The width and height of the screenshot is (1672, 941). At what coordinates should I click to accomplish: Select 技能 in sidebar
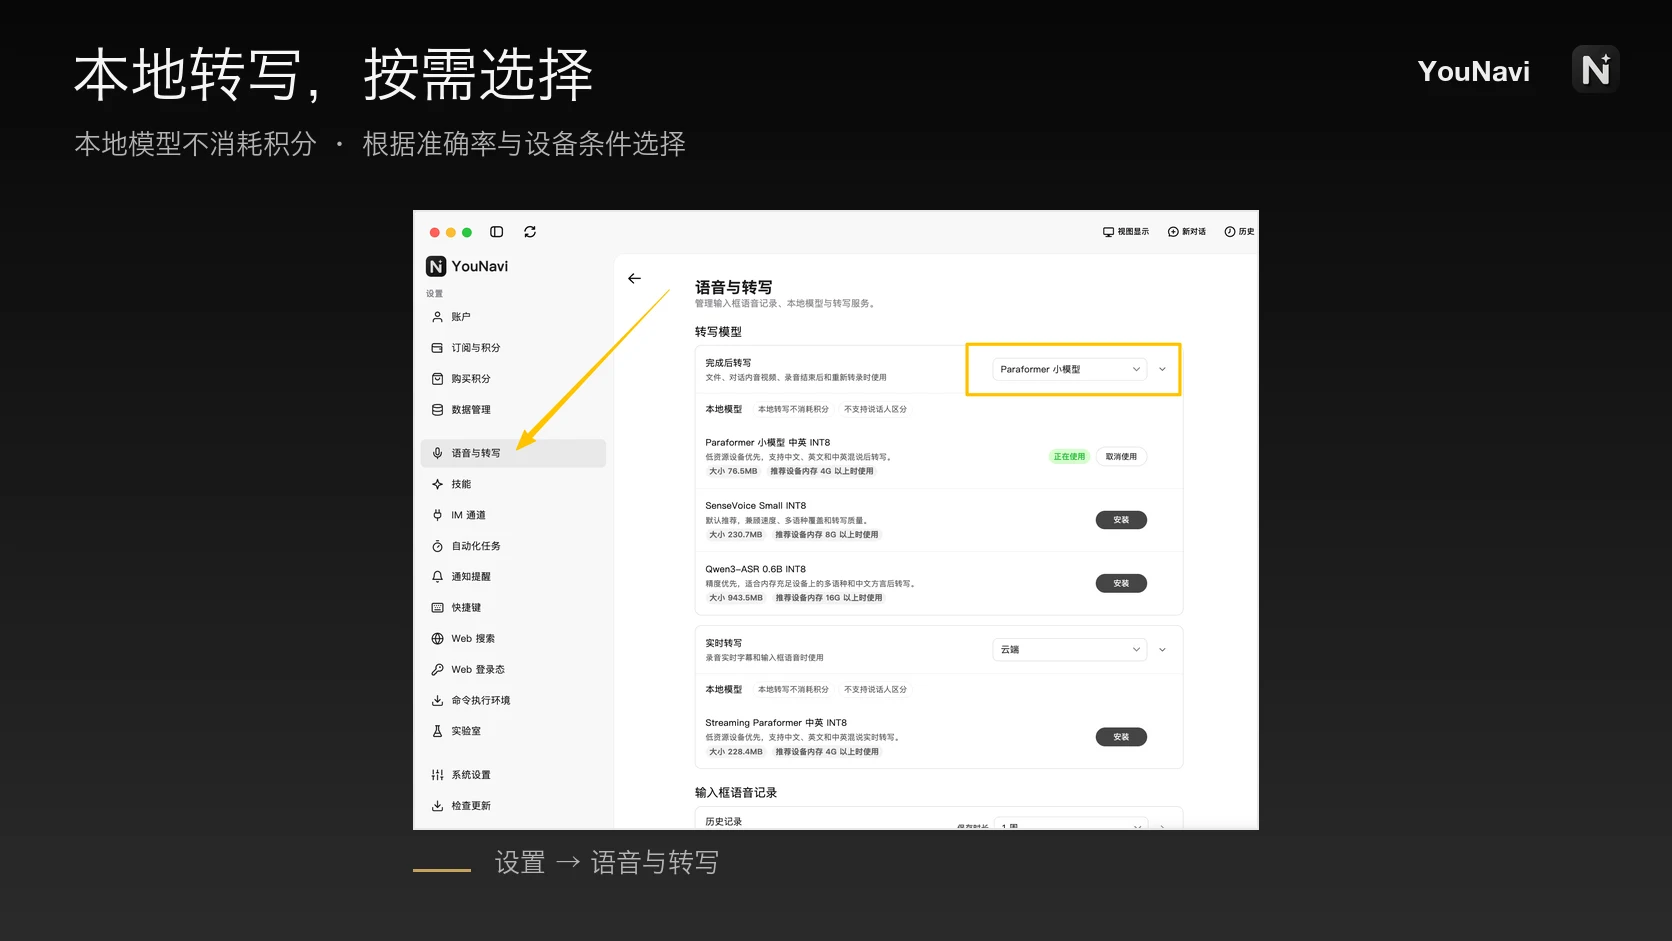513,484
